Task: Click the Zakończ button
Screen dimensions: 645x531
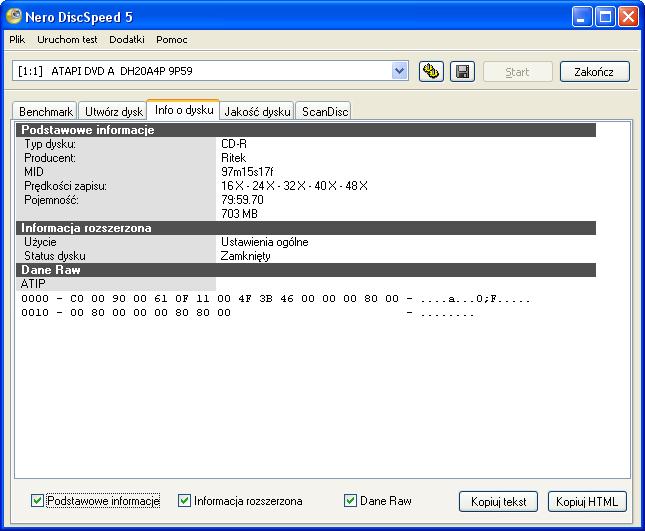Action: (x=594, y=72)
